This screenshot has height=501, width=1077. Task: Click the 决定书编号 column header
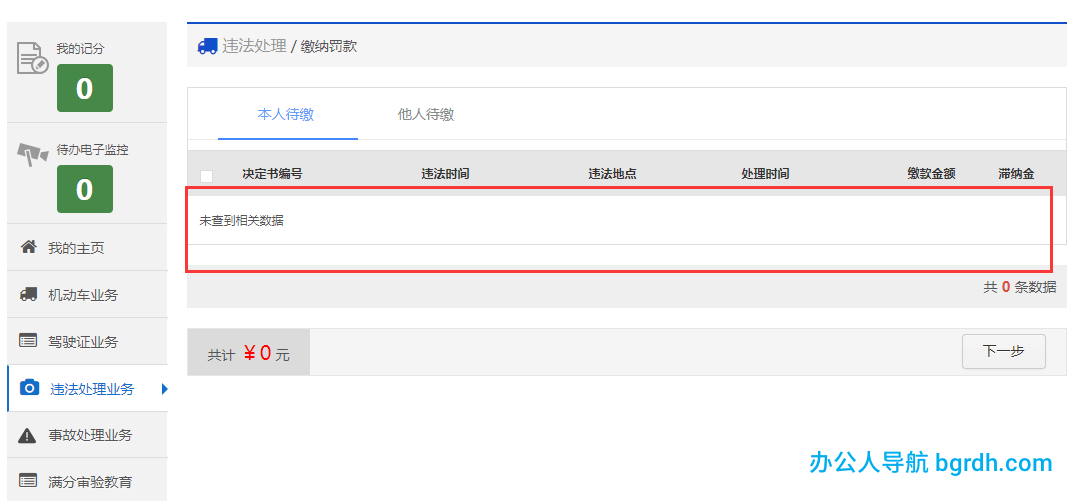click(x=272, y=174)
